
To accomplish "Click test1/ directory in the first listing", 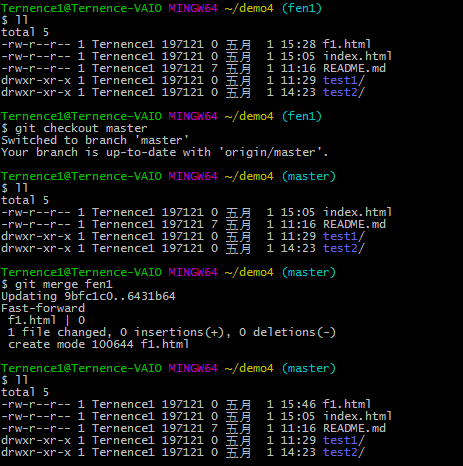I will pyautogui.click(x=344, y=80).
